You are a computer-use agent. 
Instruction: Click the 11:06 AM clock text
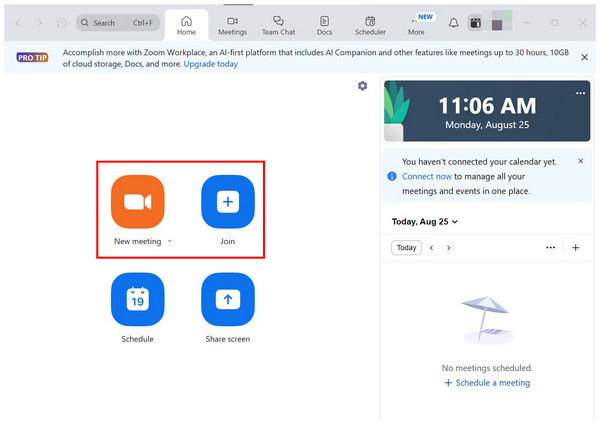(x=487, y=106)
